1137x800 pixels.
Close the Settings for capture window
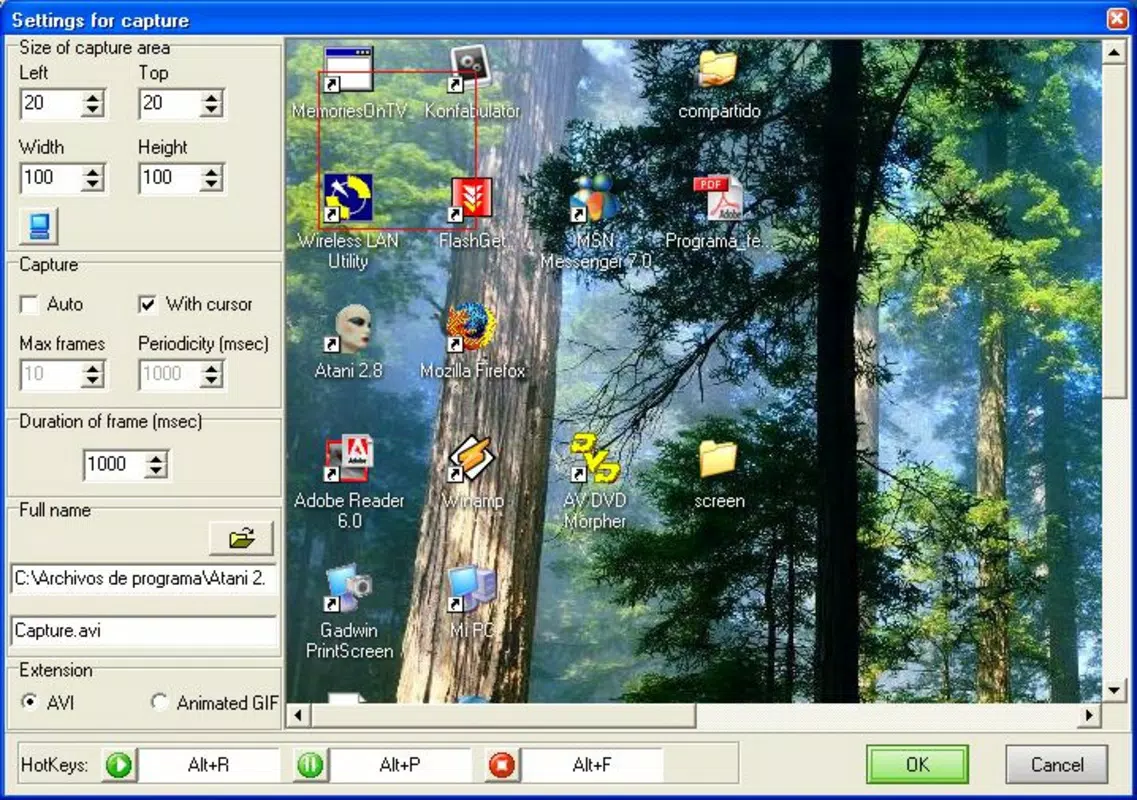point(1117,18)
